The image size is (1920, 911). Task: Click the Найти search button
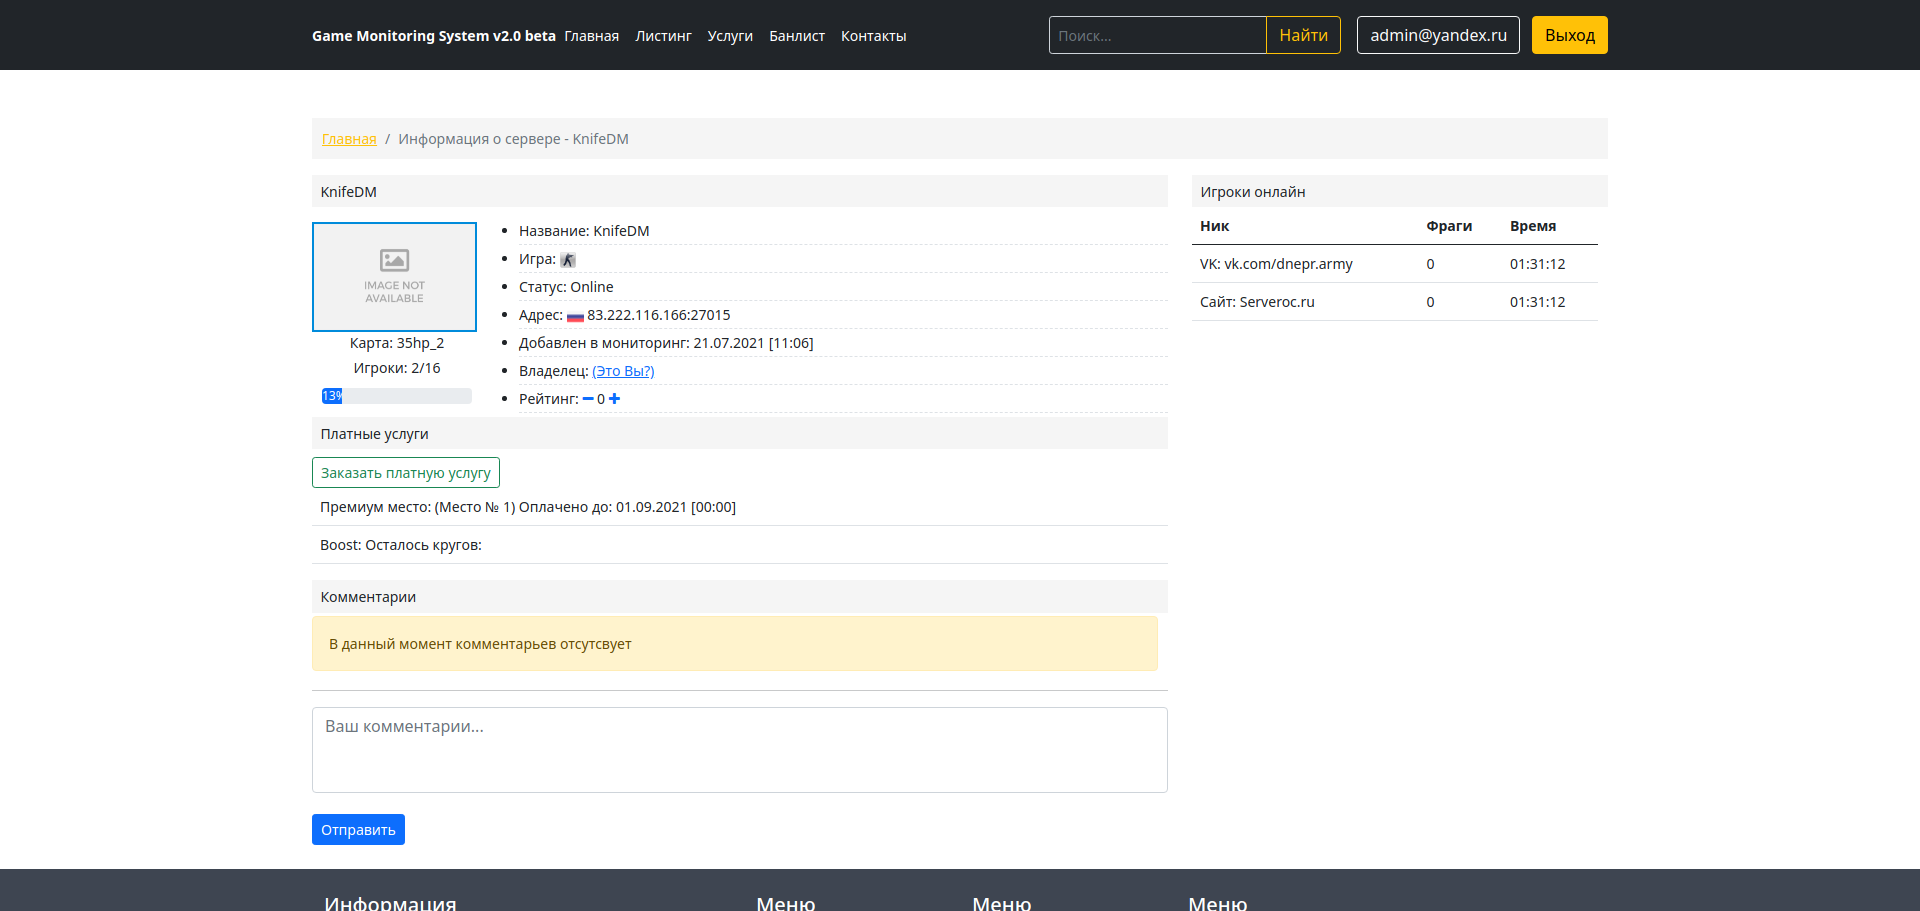1303,35
